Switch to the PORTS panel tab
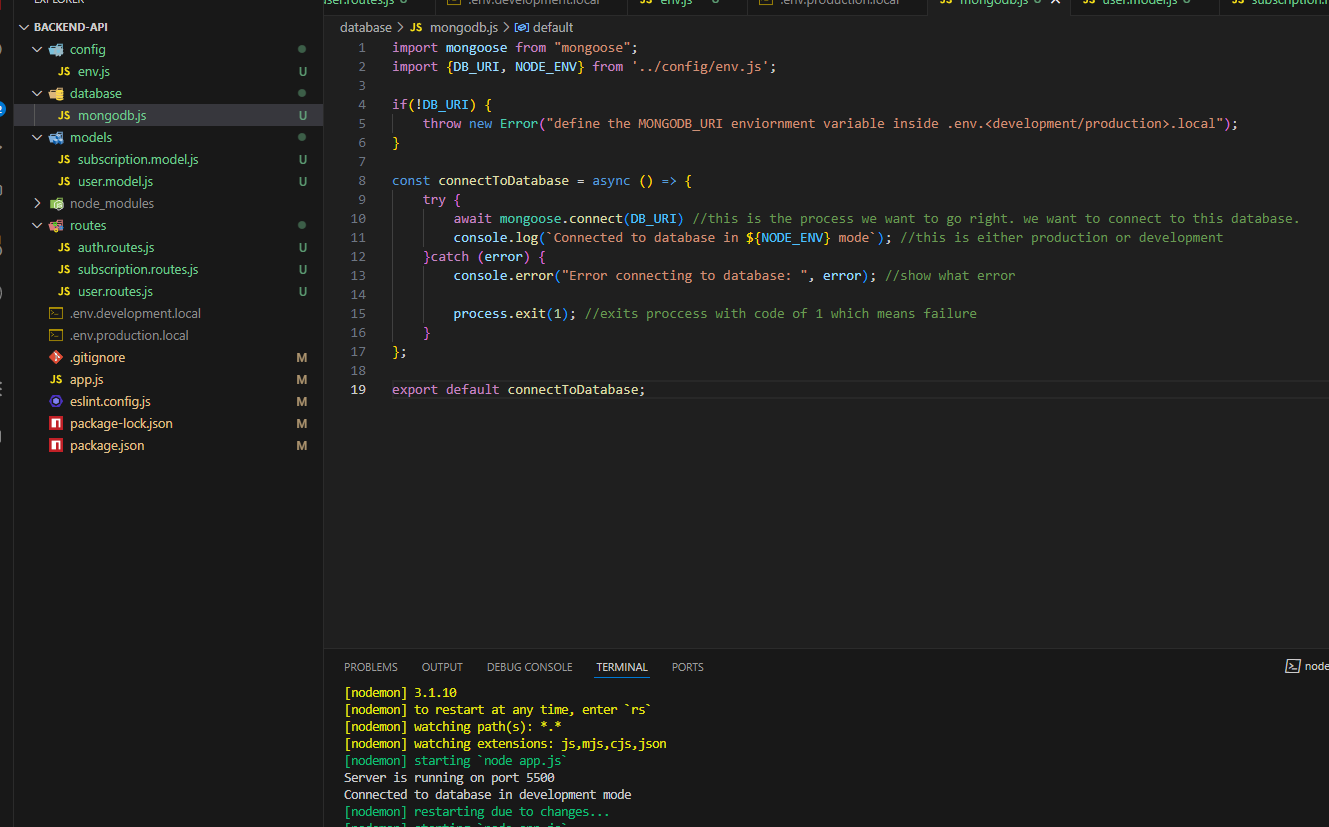This screenshot has width=1329, height=827. pos(688,667)
